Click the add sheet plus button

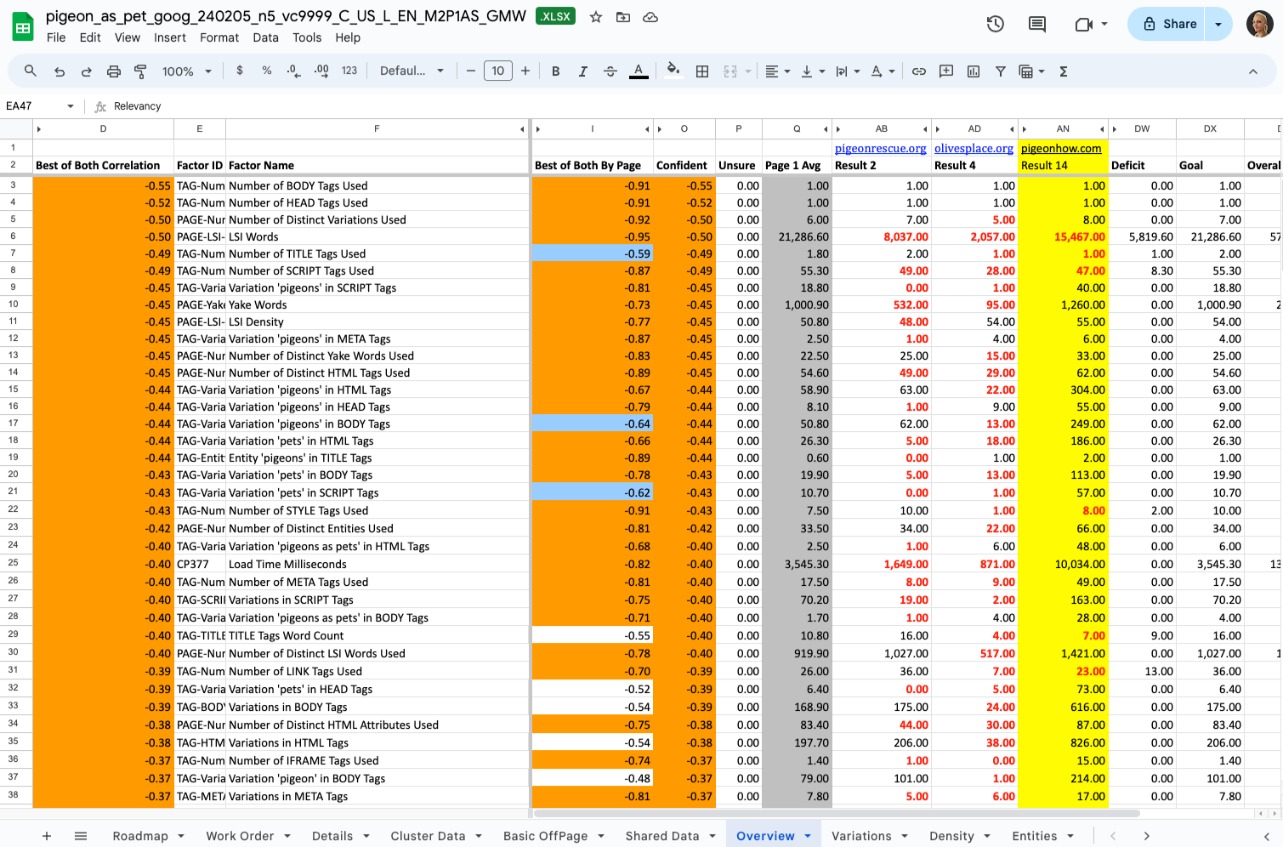(x=46, y=835)
